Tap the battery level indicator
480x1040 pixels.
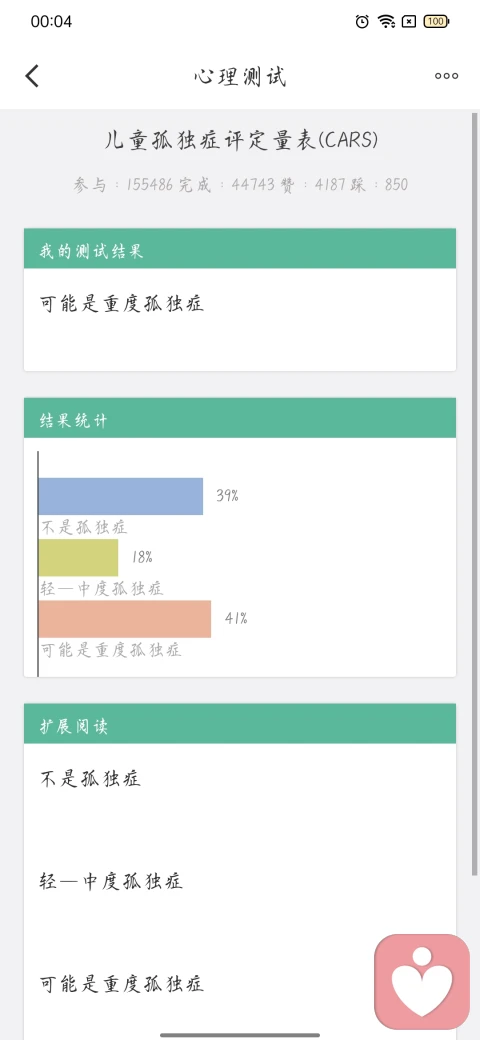[436, 21]
